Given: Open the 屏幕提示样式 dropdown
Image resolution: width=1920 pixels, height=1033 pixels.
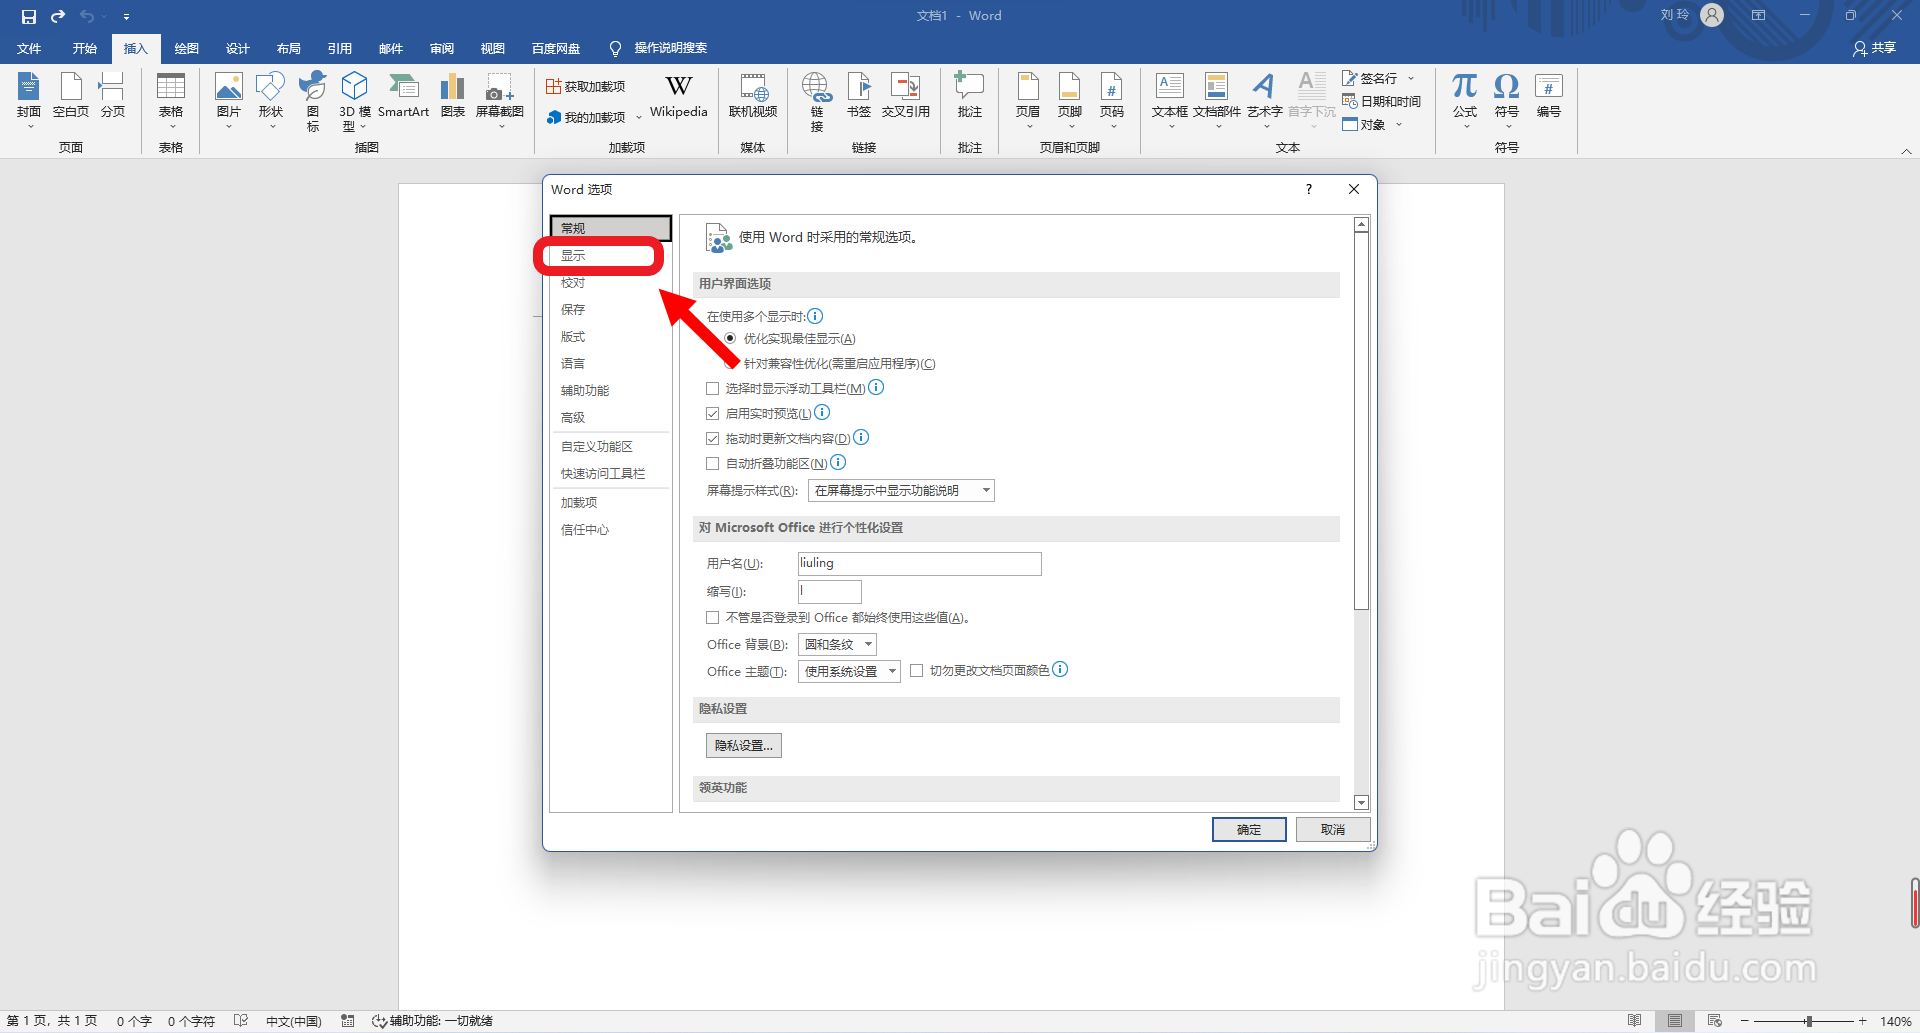Looking at the screenshot, I should click(x=901, y=491).
